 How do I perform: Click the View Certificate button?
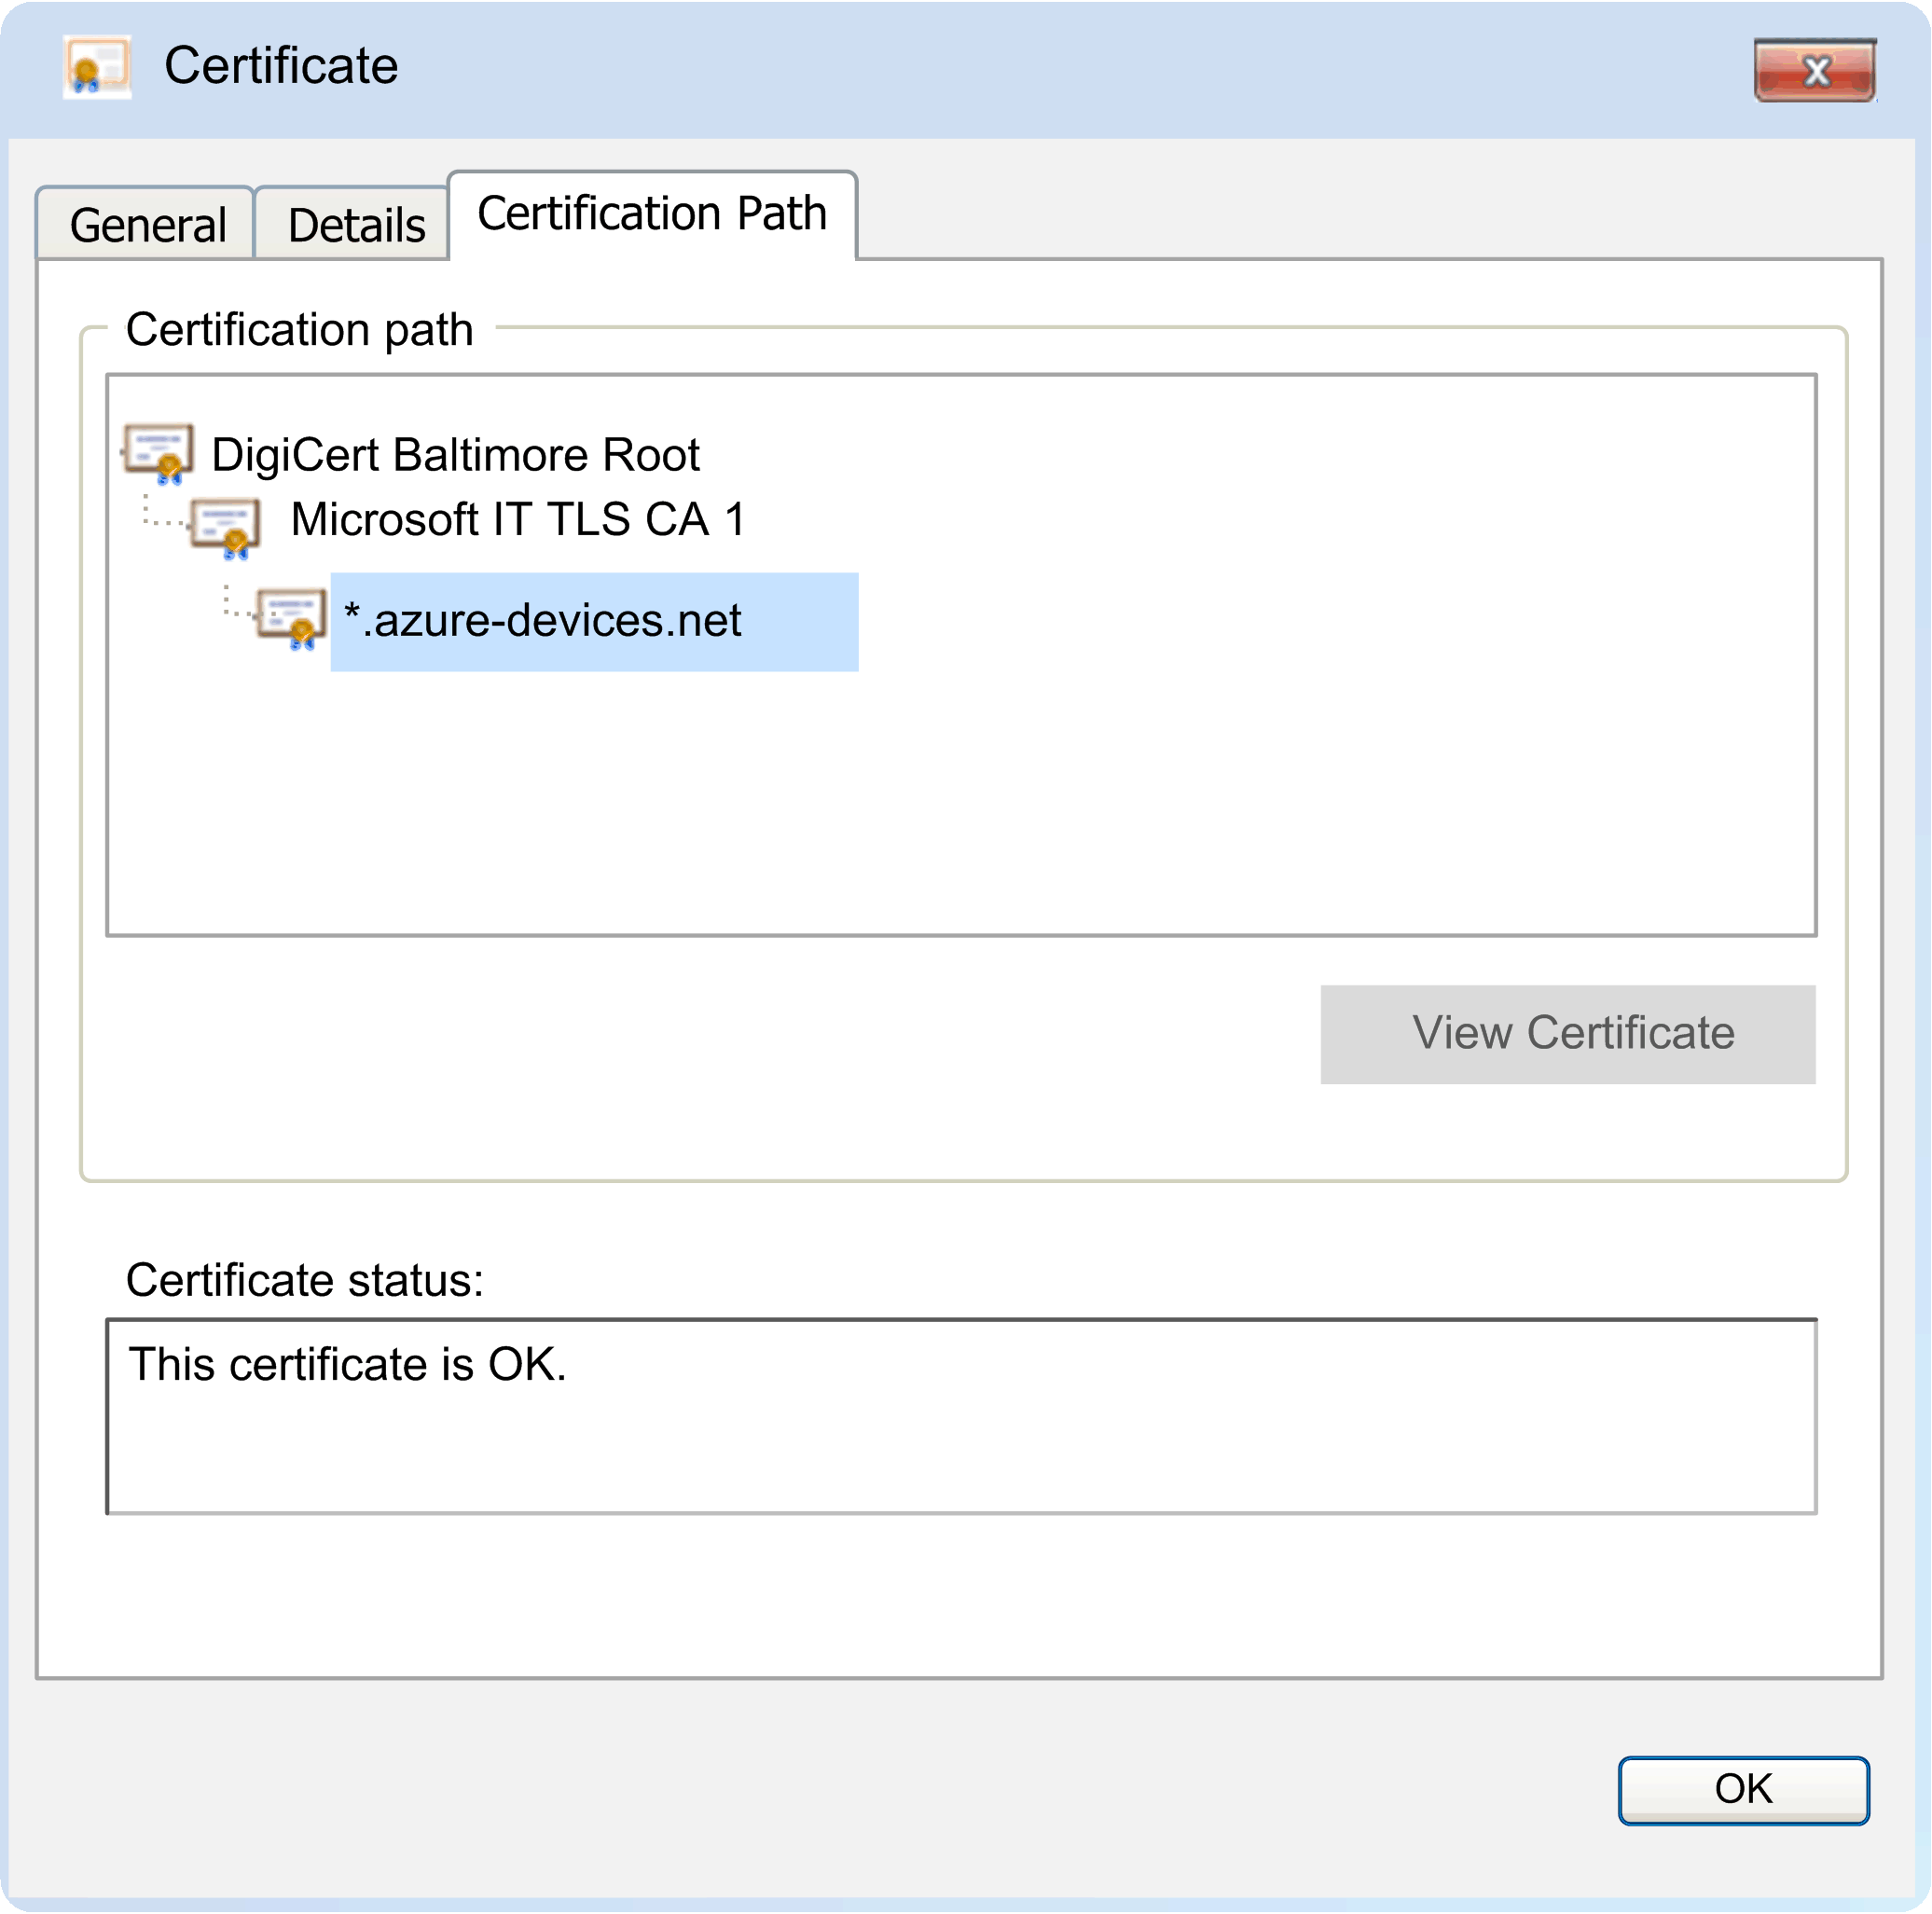coord(1568,1034)
